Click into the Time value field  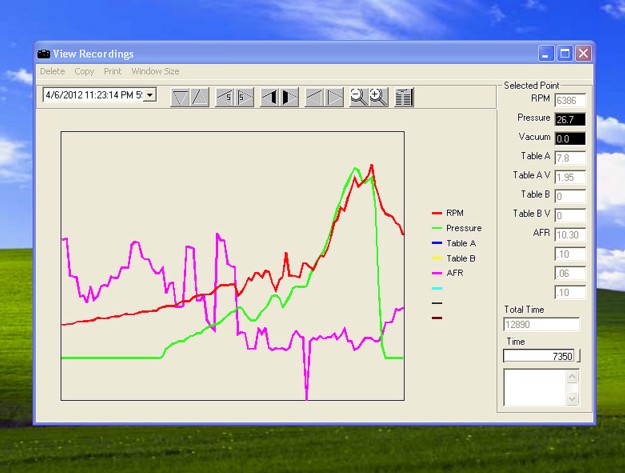pos(540,356)
